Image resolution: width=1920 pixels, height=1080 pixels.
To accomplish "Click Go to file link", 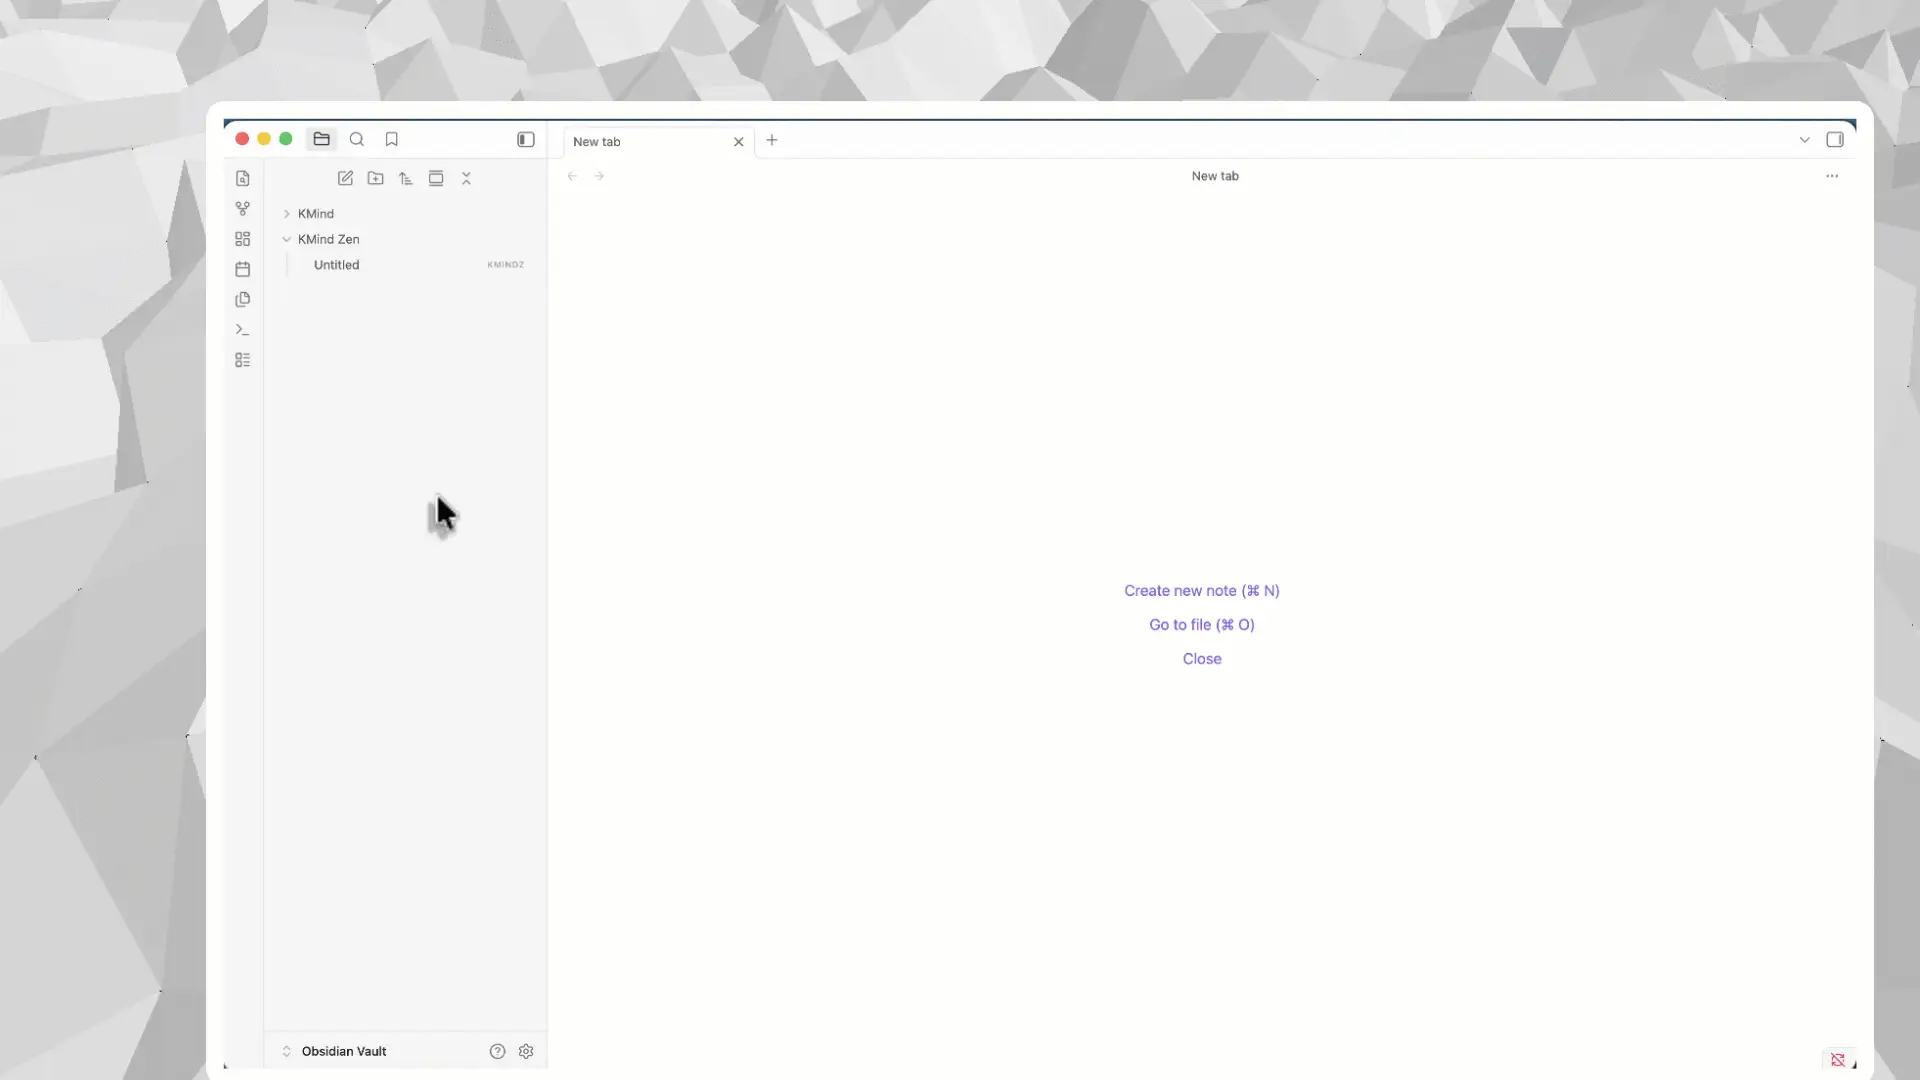I will [1202, 625].
